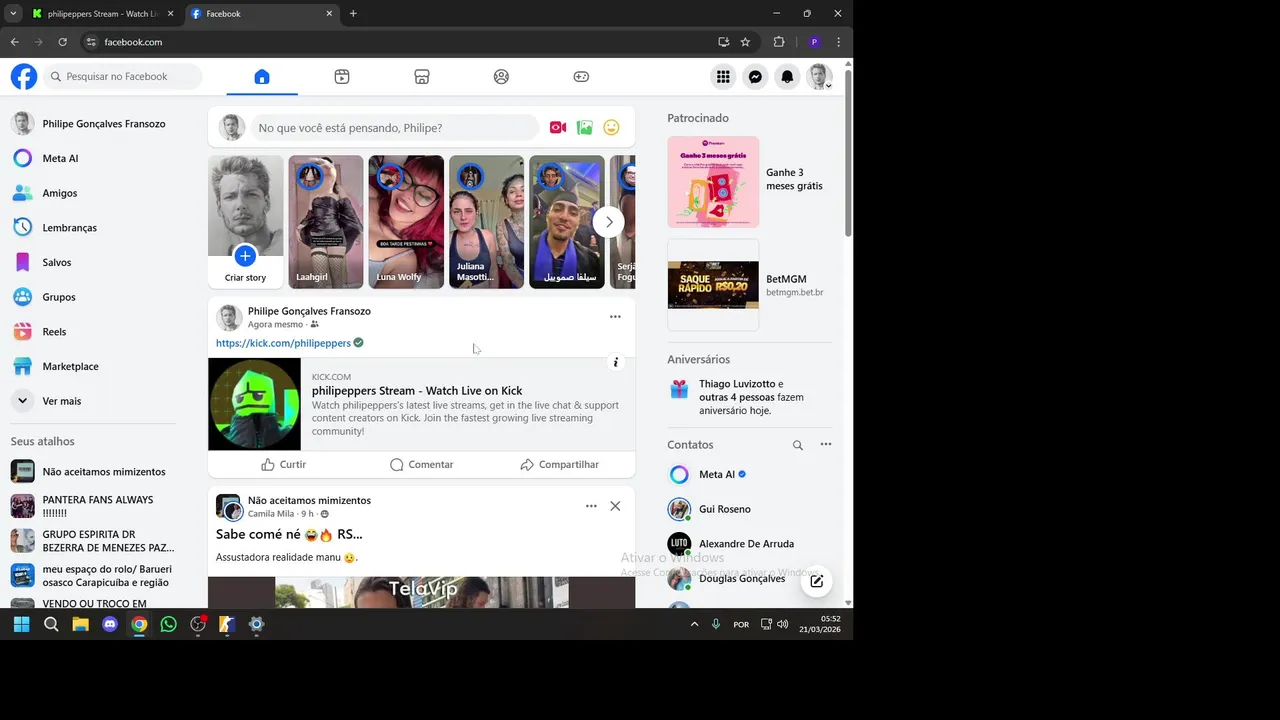
Task: Open chat with Gui Roseno
Action: (x=749, y=509)
